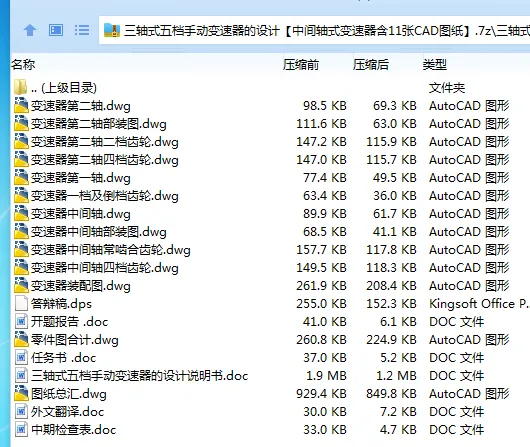Click the DWG icon of 变速器一档及倒档齿轮.dwg
The width and height of the screenshot is (530, 447).
(21, 195)
